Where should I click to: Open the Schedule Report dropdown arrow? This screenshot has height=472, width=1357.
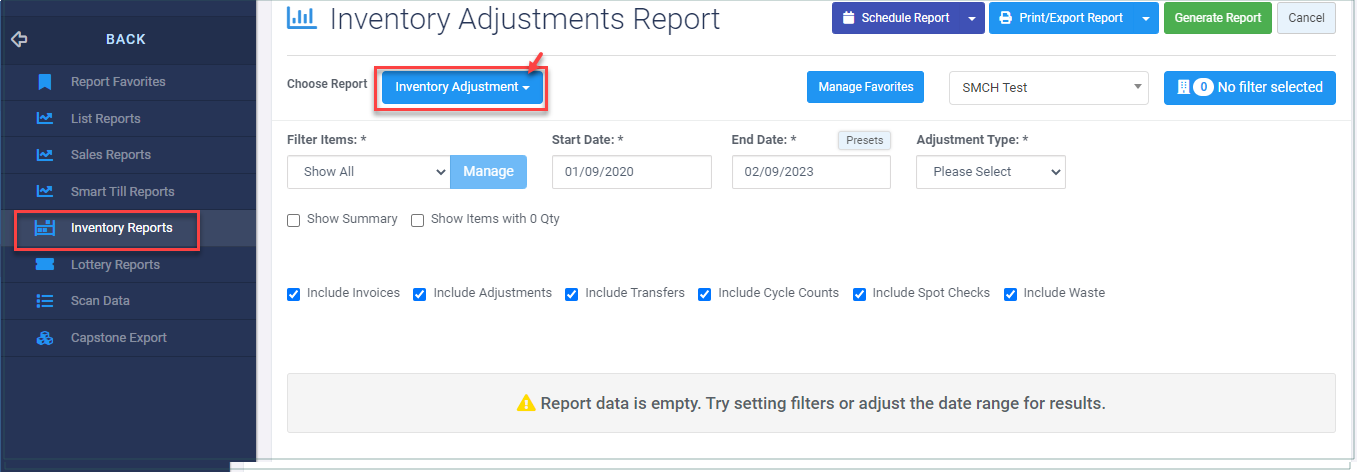click(972, 18)
